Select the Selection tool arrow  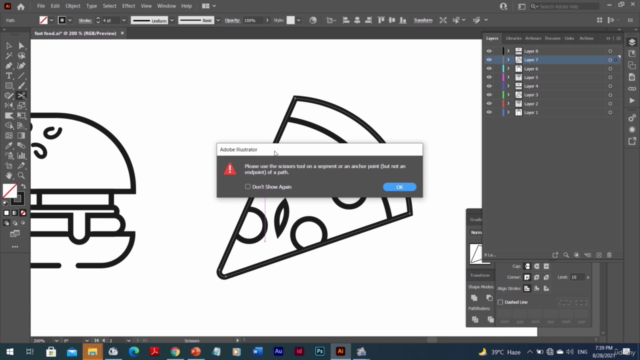[9, 46]
